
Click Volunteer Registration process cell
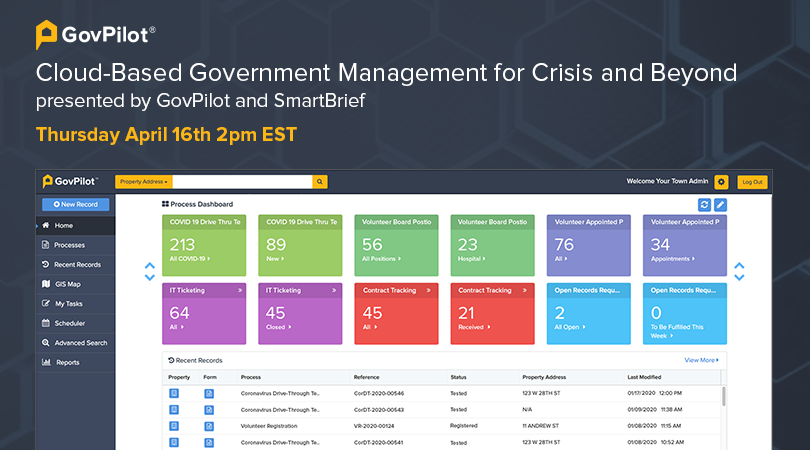click(x=269, y=426)
